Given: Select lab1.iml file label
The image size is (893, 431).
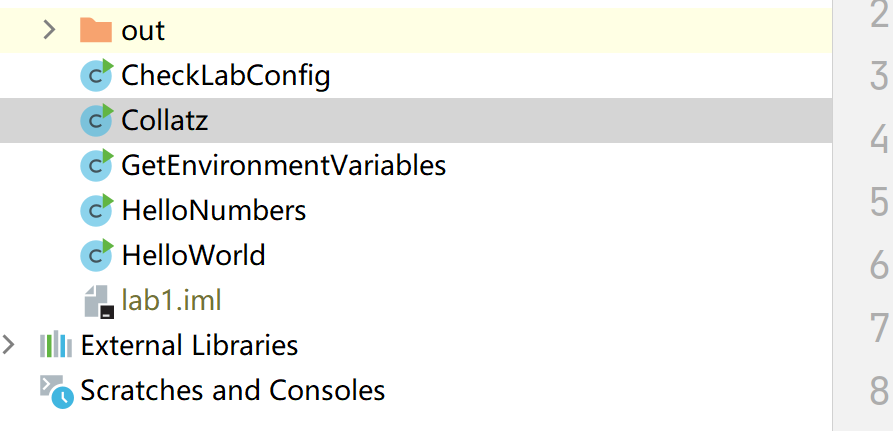Looking at the screenshot, I should pos(171,300).
